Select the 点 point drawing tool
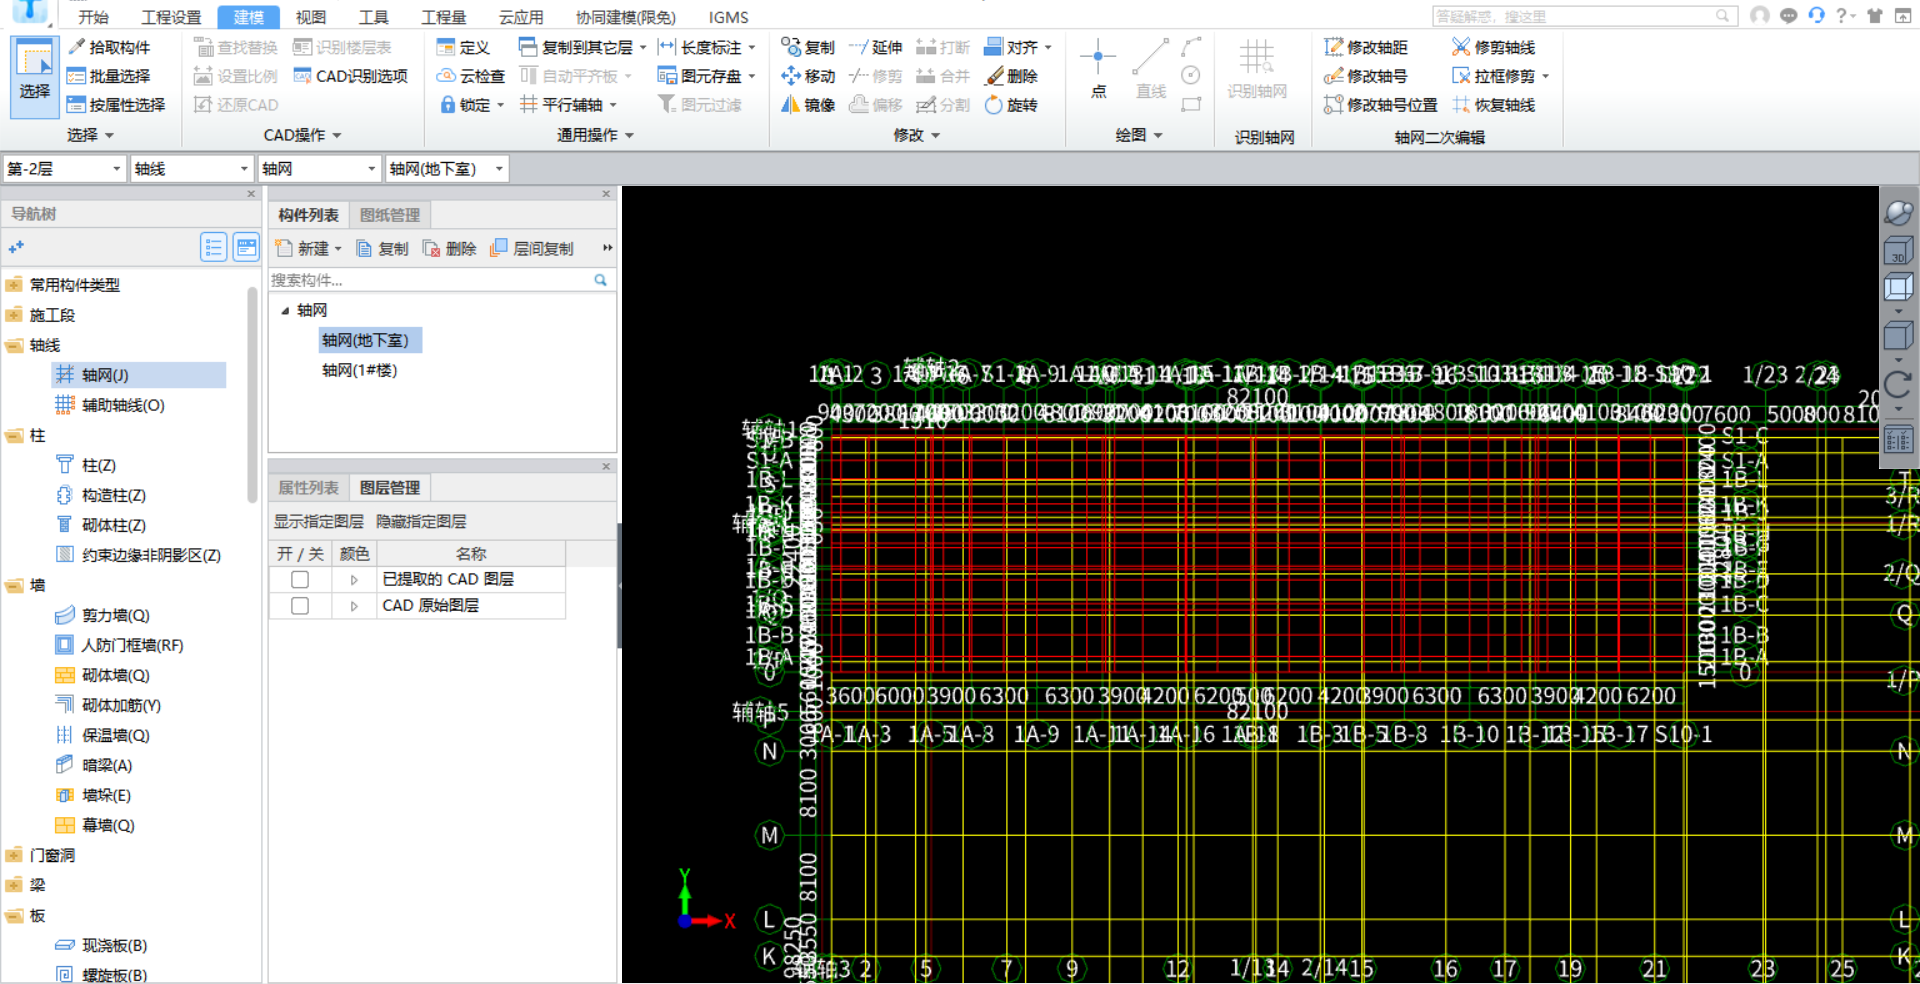1920x984 pixels. [x=1098, y=69]
